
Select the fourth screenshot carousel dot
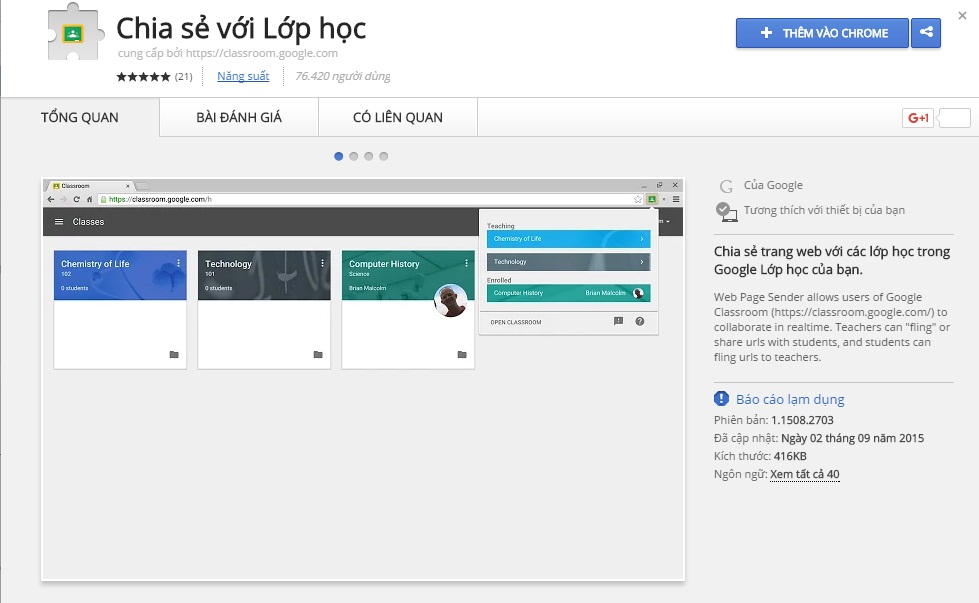pos(383,156)
